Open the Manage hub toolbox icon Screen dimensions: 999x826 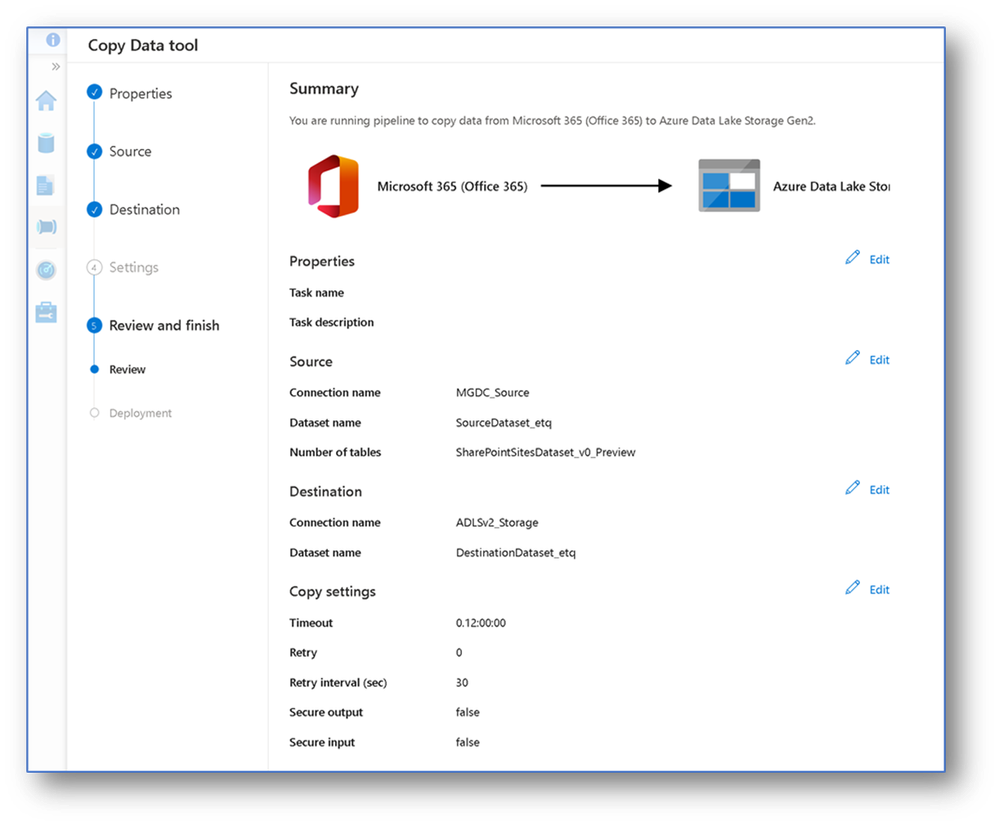pyautogui.click(x=46, y=312)
